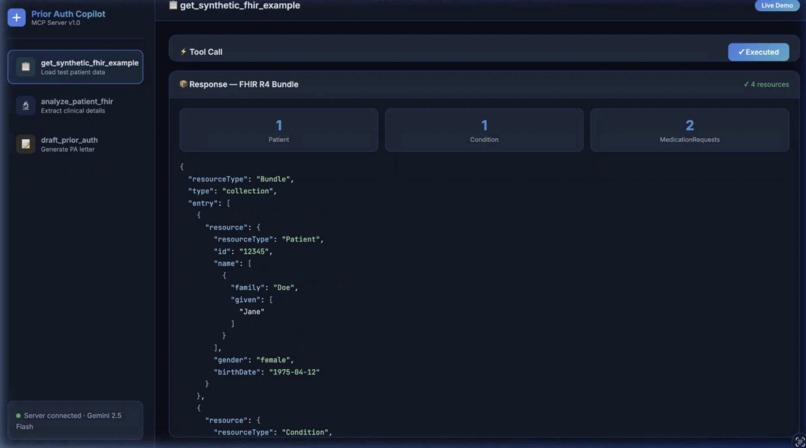
Task: Click the "resourceType": "Patient" line
Action: [x=269, y=239]
